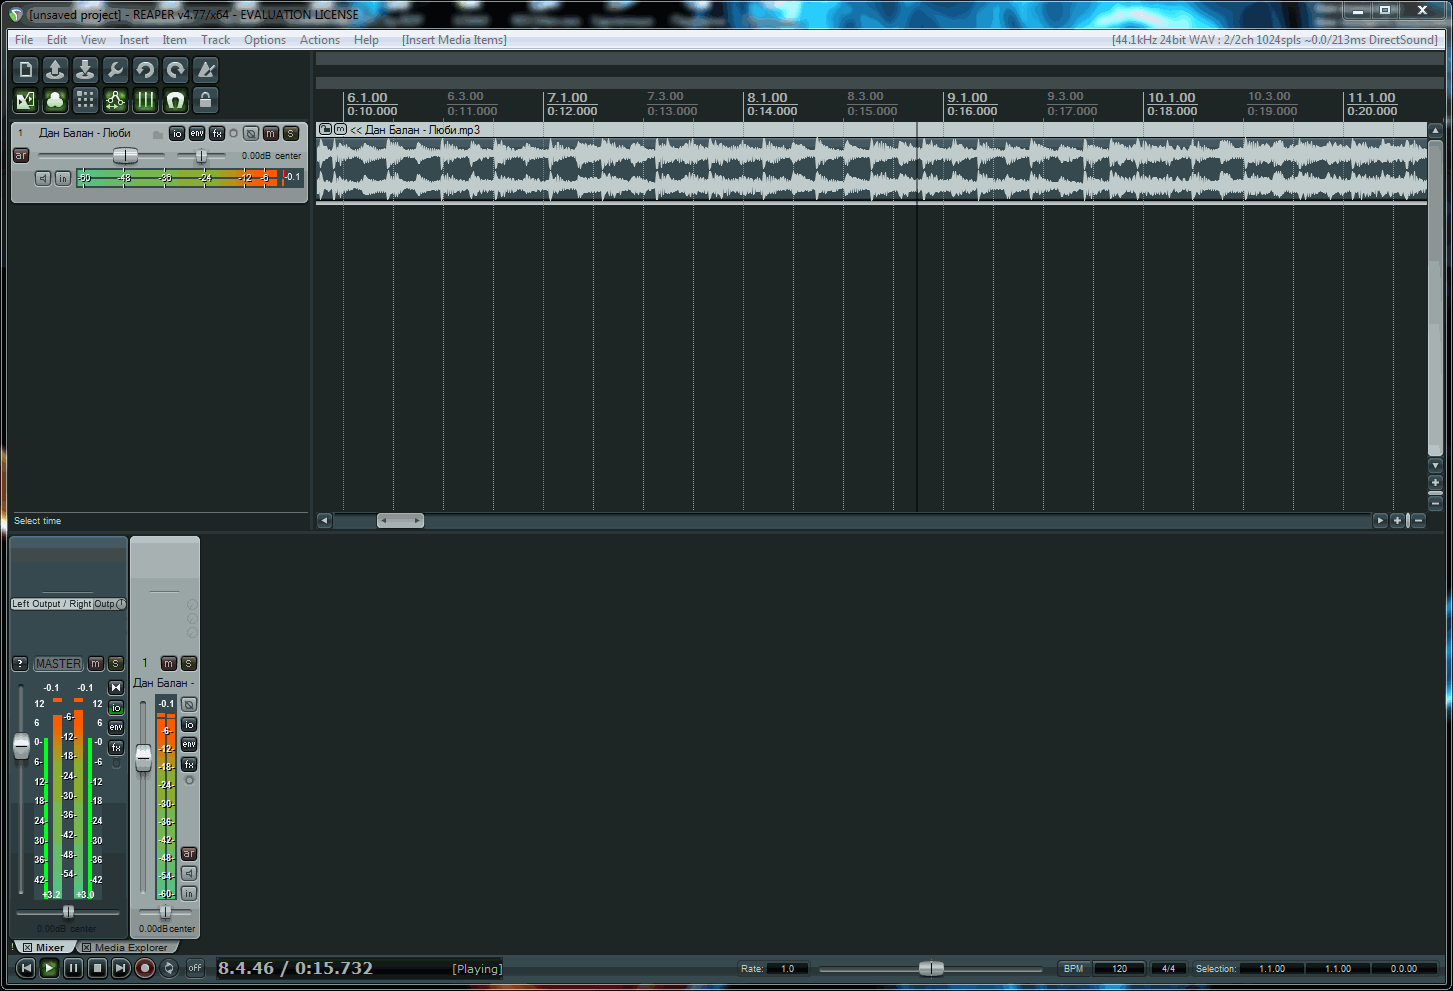Click the New Project toolbar icon

click(x=26, y=70)
